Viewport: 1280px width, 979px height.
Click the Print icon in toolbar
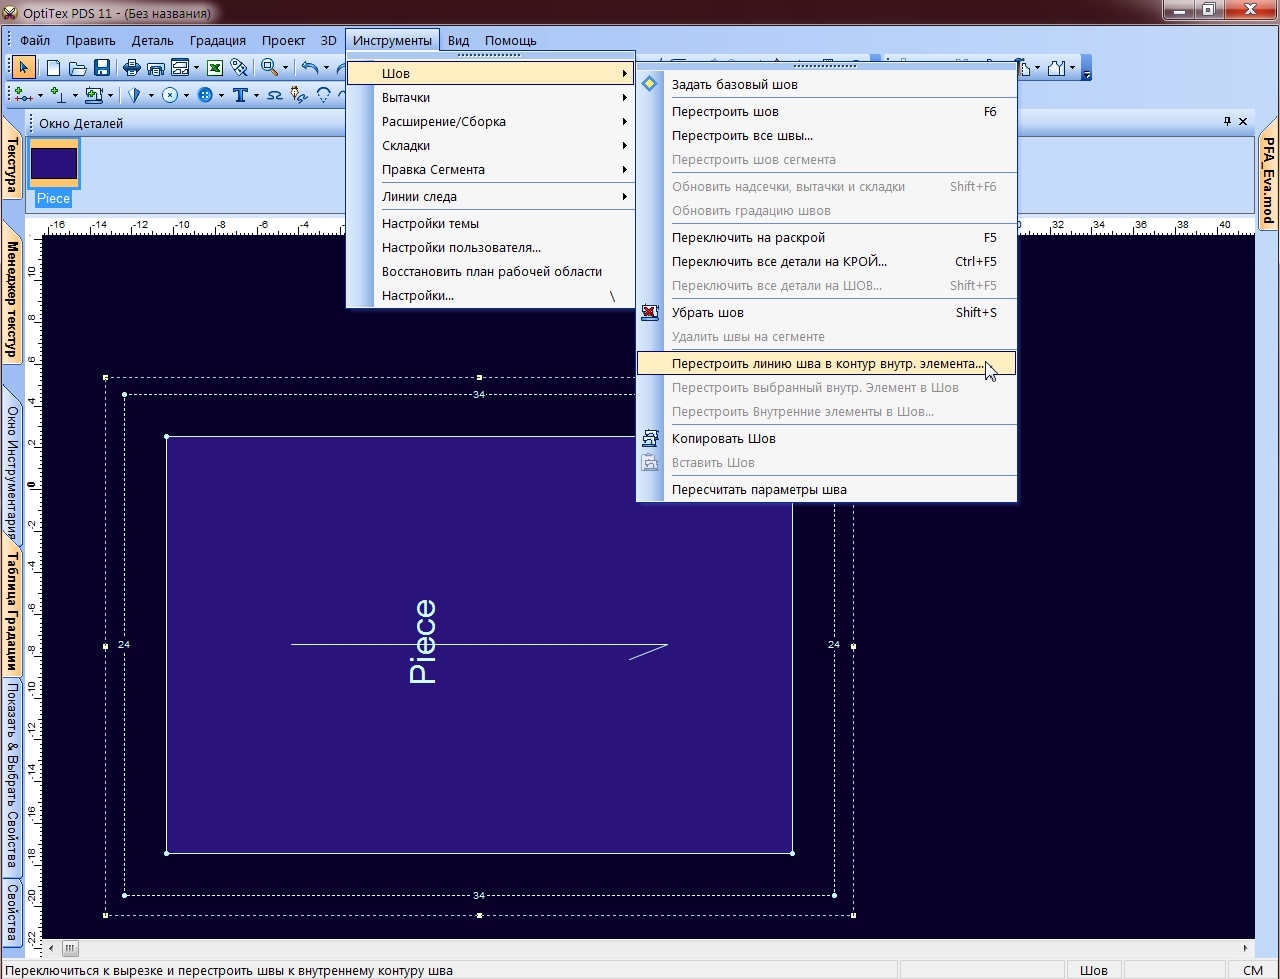[131, 68]
